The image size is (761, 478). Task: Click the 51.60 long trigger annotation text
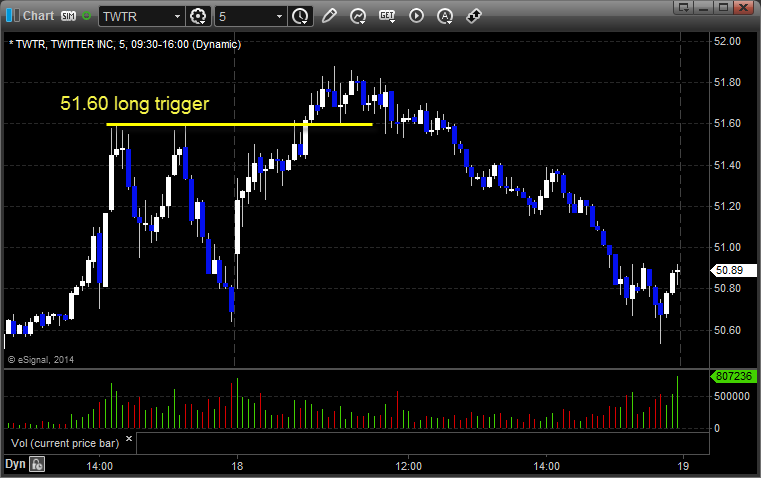point(134,103)
